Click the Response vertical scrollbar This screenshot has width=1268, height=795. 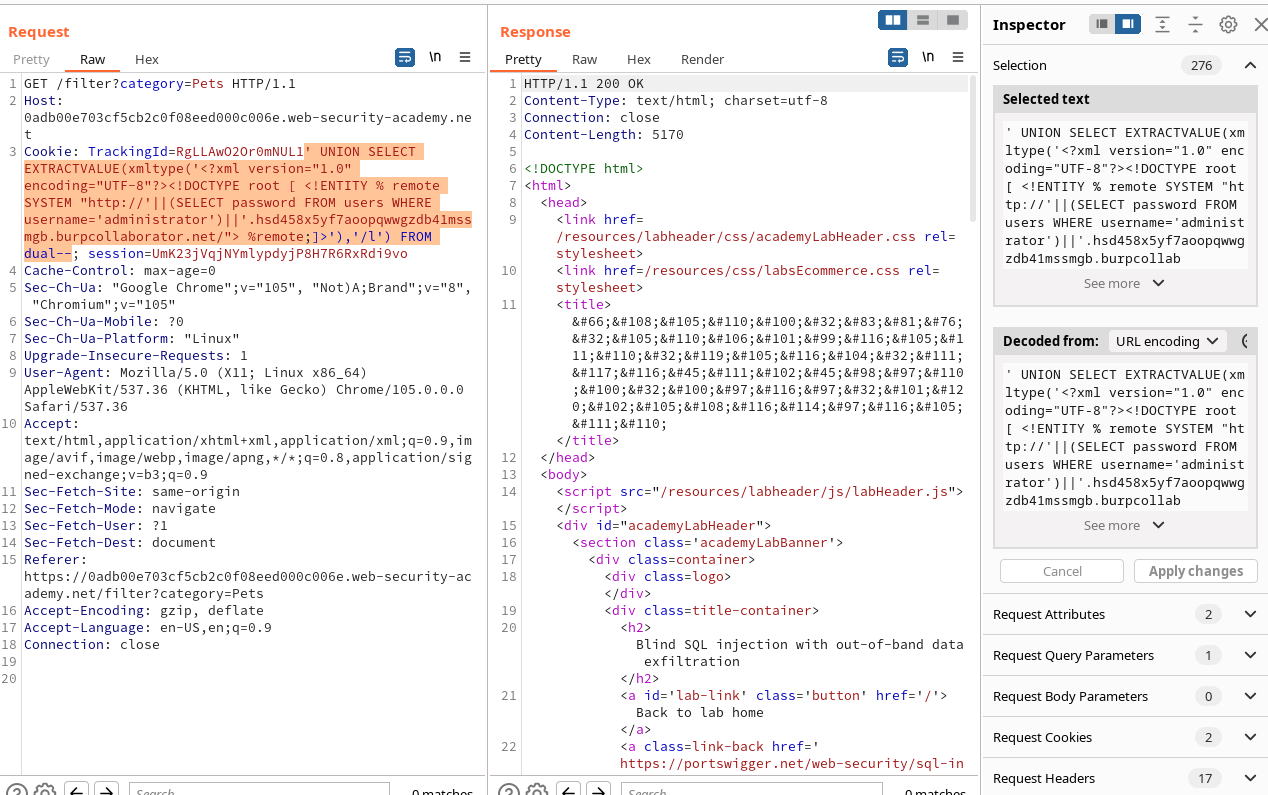(x=974, y=147)
